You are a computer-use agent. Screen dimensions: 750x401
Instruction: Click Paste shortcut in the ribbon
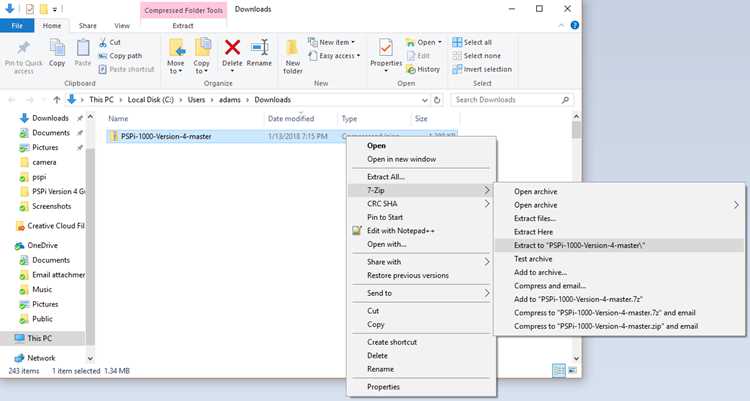click(126, 69)
